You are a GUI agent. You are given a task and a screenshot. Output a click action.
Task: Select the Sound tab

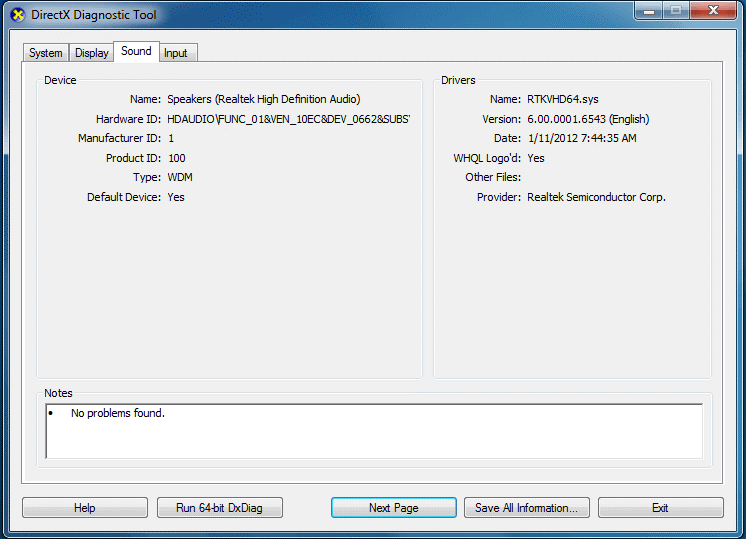tap(136, 51)
